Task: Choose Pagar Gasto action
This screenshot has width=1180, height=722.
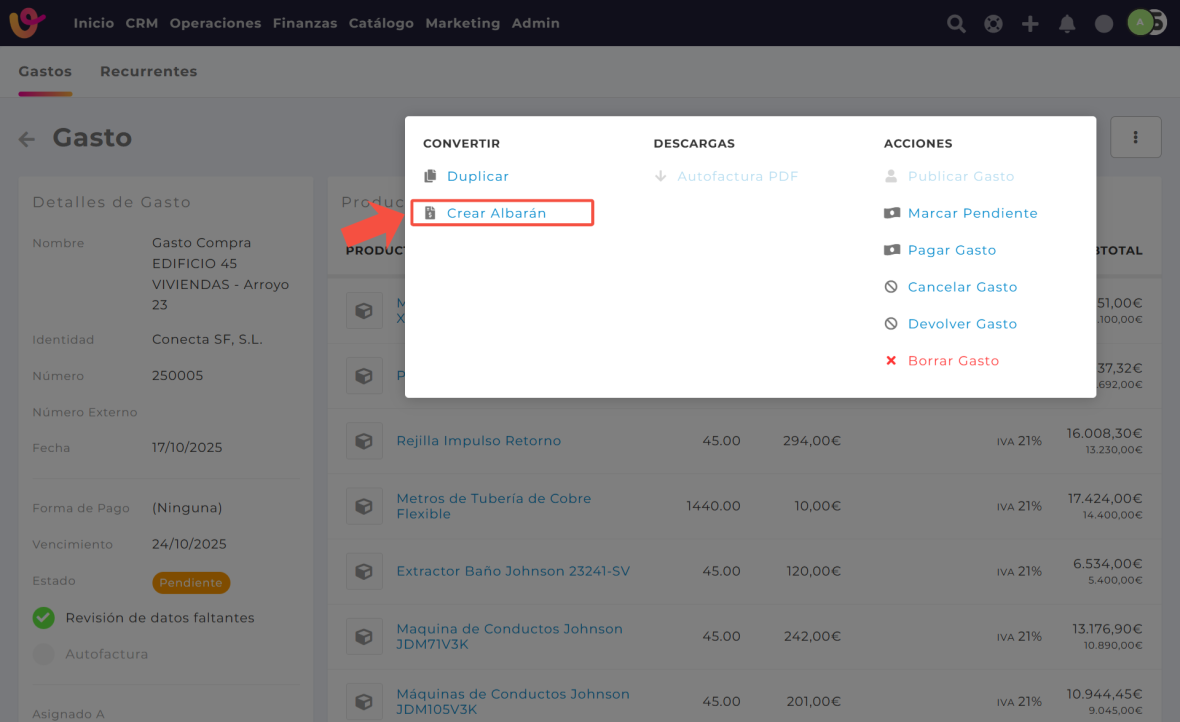Action: 951,250
